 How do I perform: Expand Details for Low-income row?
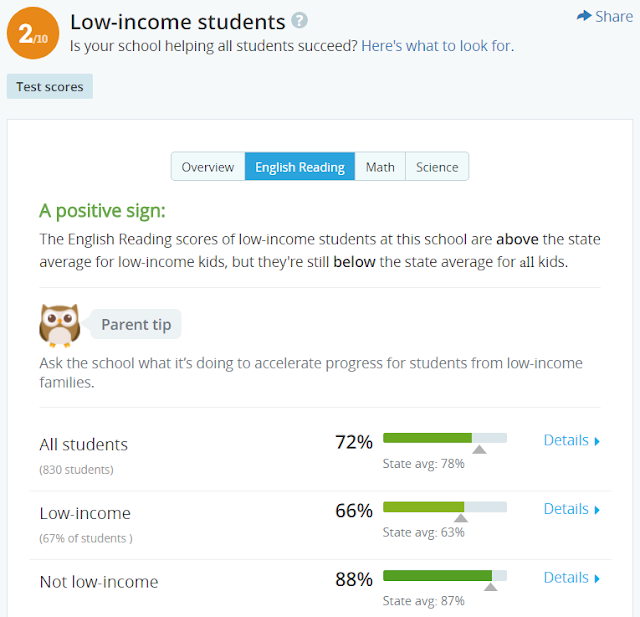pyautogui.click(x=571, y=509)
